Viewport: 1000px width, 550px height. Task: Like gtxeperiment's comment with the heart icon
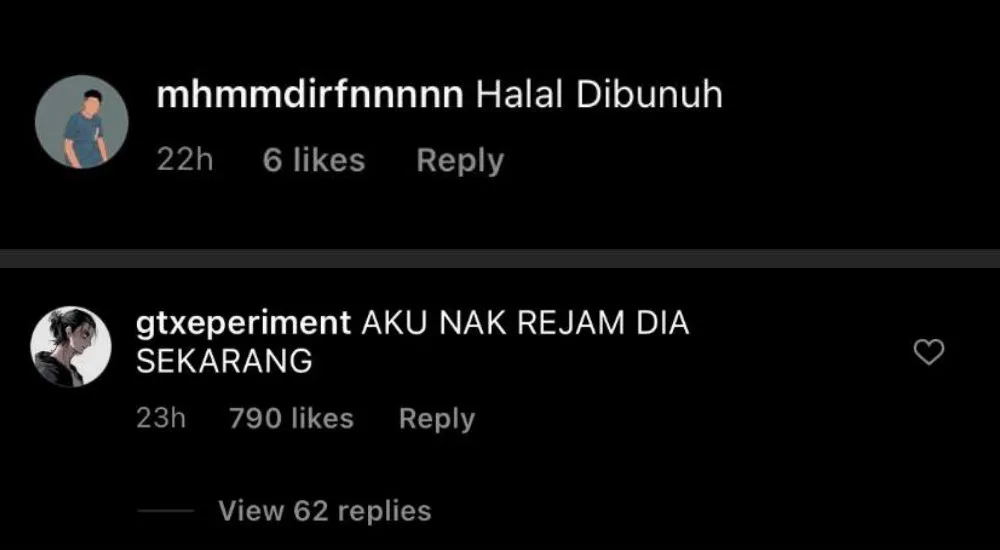tap(929, 352)
